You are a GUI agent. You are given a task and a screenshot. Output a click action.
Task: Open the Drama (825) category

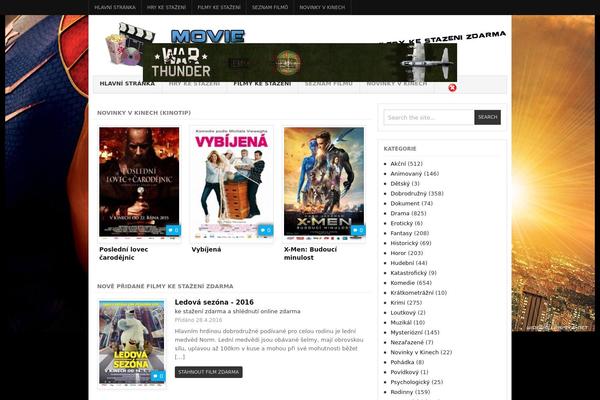click(x=408, y=214)
